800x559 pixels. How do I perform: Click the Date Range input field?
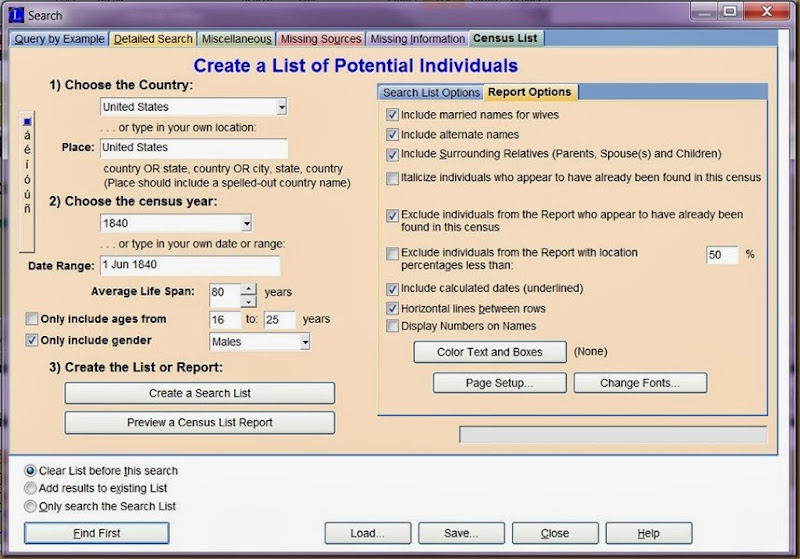(190, 265)
